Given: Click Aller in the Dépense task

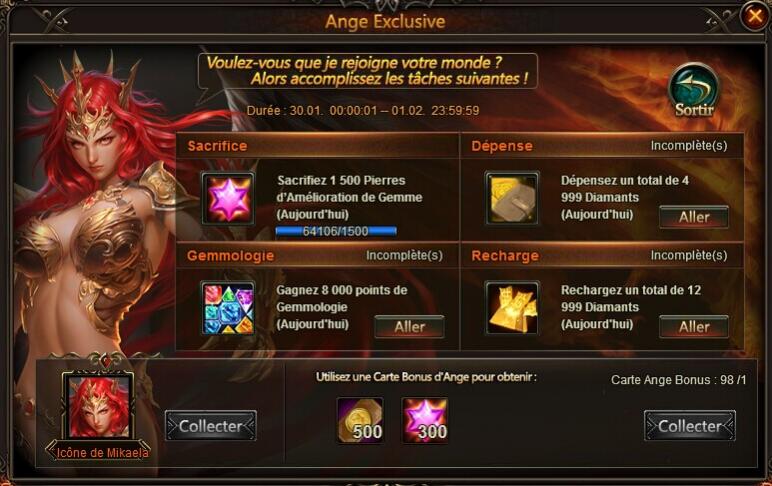Looking at the screenshot, I should point(694,217).
